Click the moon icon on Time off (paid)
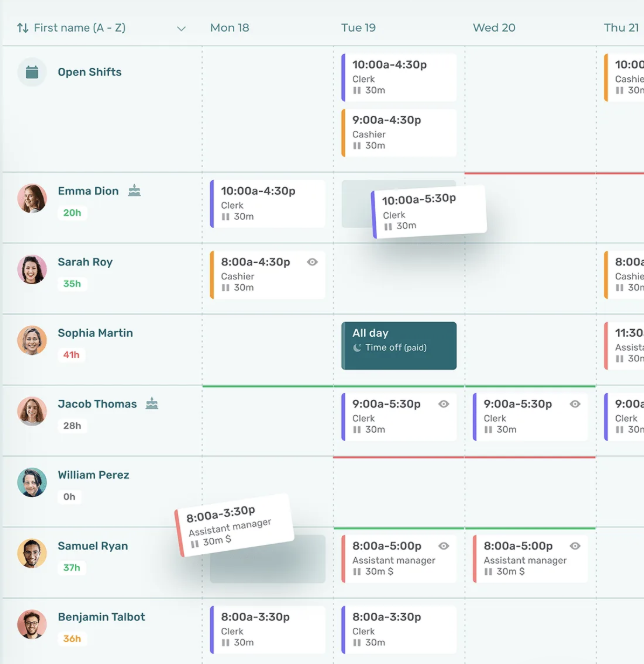The width and height of the screenshot is (644, 664). [x=357, y=348]
